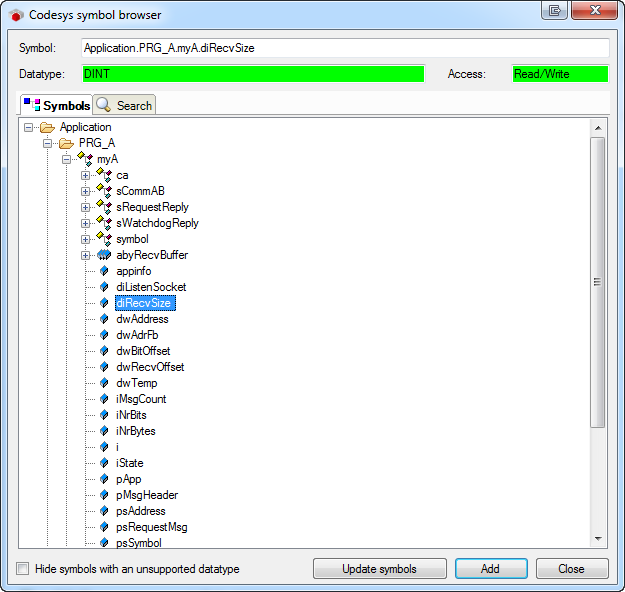Select the psSymbol tree row

[x=139, y=543]
